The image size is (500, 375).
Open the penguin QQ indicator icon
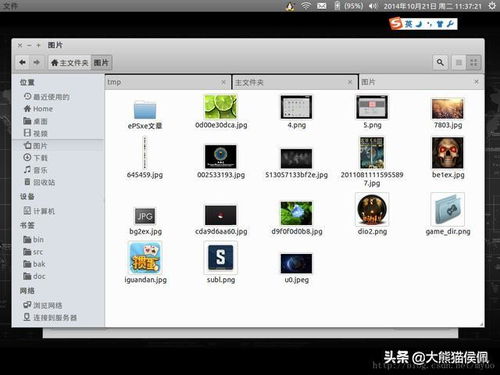(x=290, y=6)
